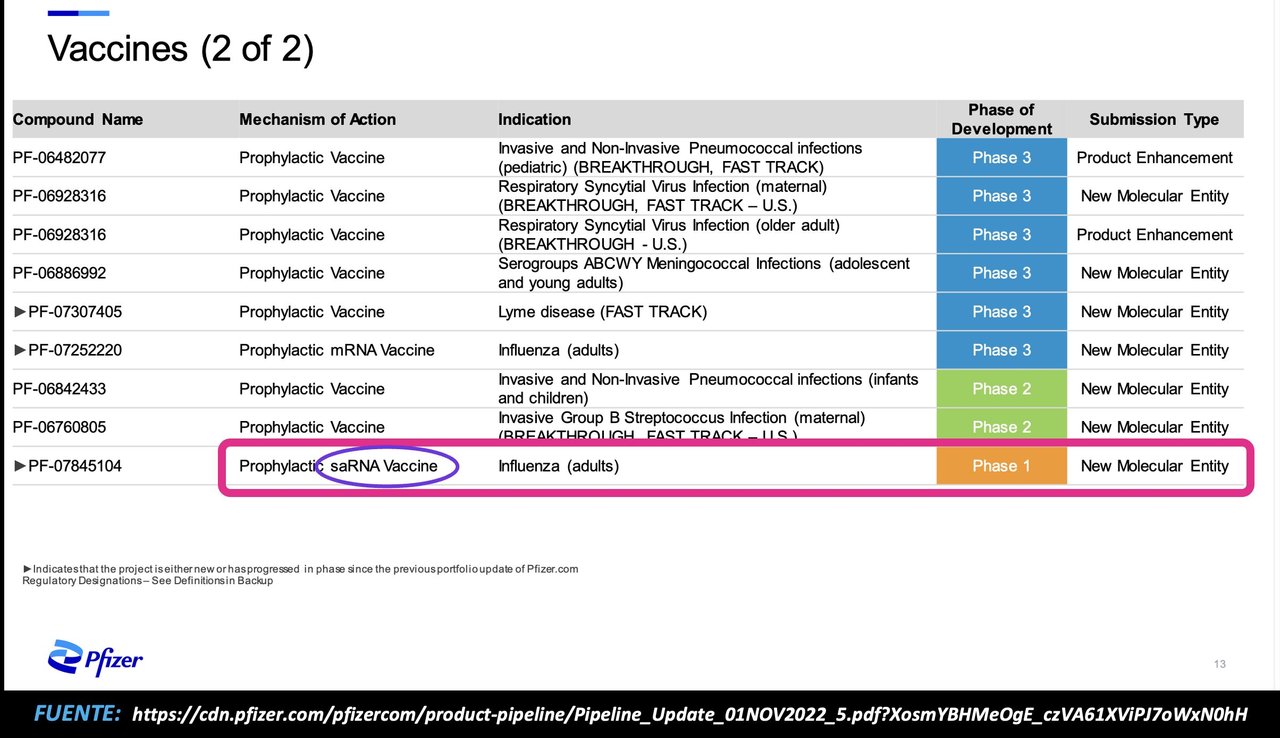Click 'New Molecular Entity' in the PF-07845104 row
1280x738 pixels.
(1154, 466)
